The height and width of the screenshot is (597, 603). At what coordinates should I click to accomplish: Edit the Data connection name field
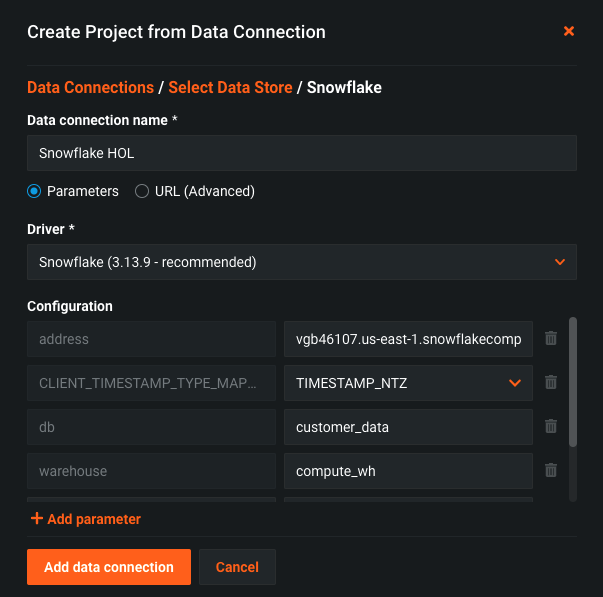pyautogui.click(x=302, y=153)
